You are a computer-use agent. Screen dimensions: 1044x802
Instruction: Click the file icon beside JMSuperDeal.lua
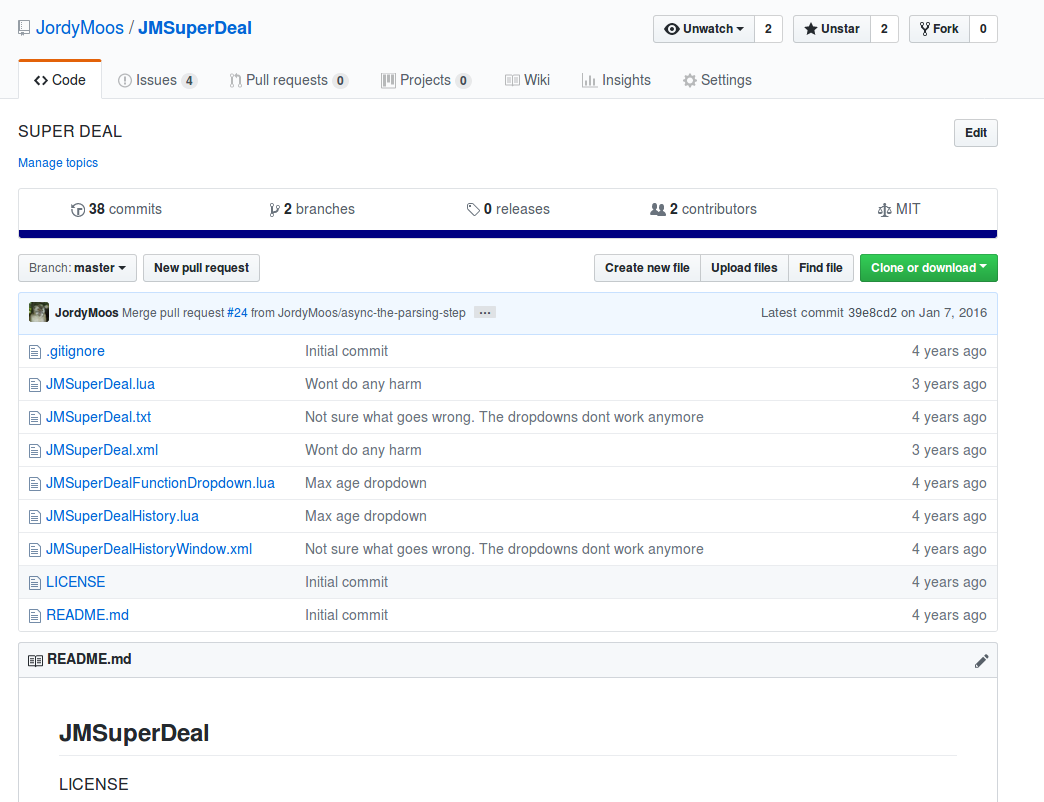(x=35, y=385)
